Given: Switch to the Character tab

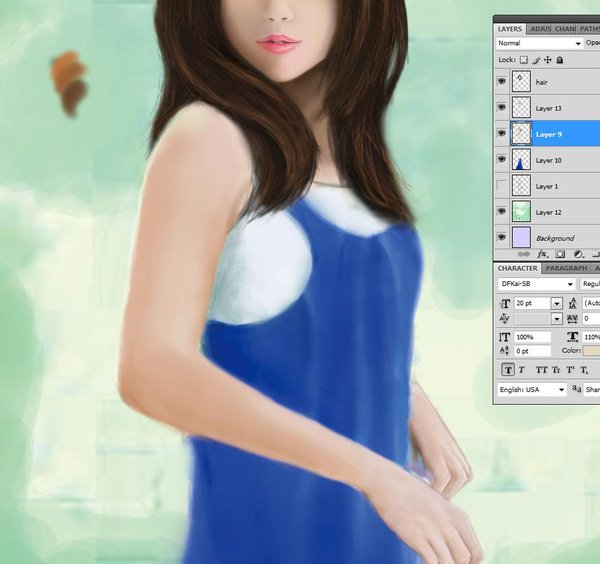Looking at the screenshot, I should [x=517, y=268].
